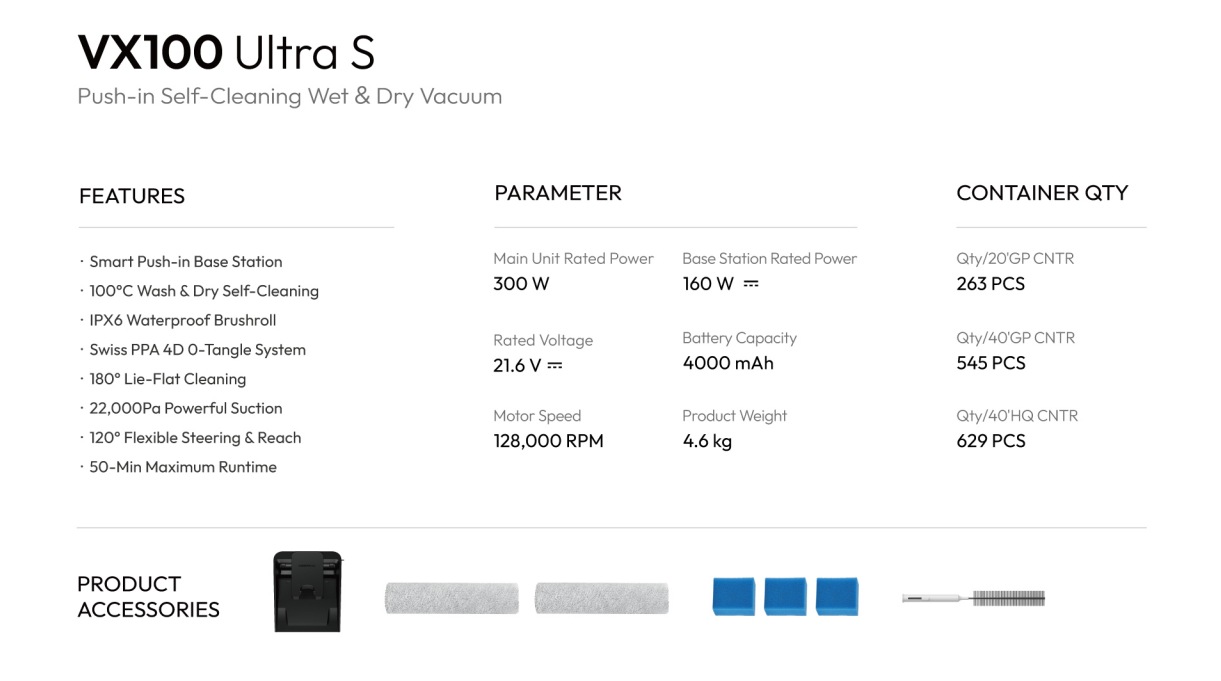The width and height of the screenshot is (1221, 681).
Task: Click the CONTAINER QTY heading
Action: [x=1042, y=193]
